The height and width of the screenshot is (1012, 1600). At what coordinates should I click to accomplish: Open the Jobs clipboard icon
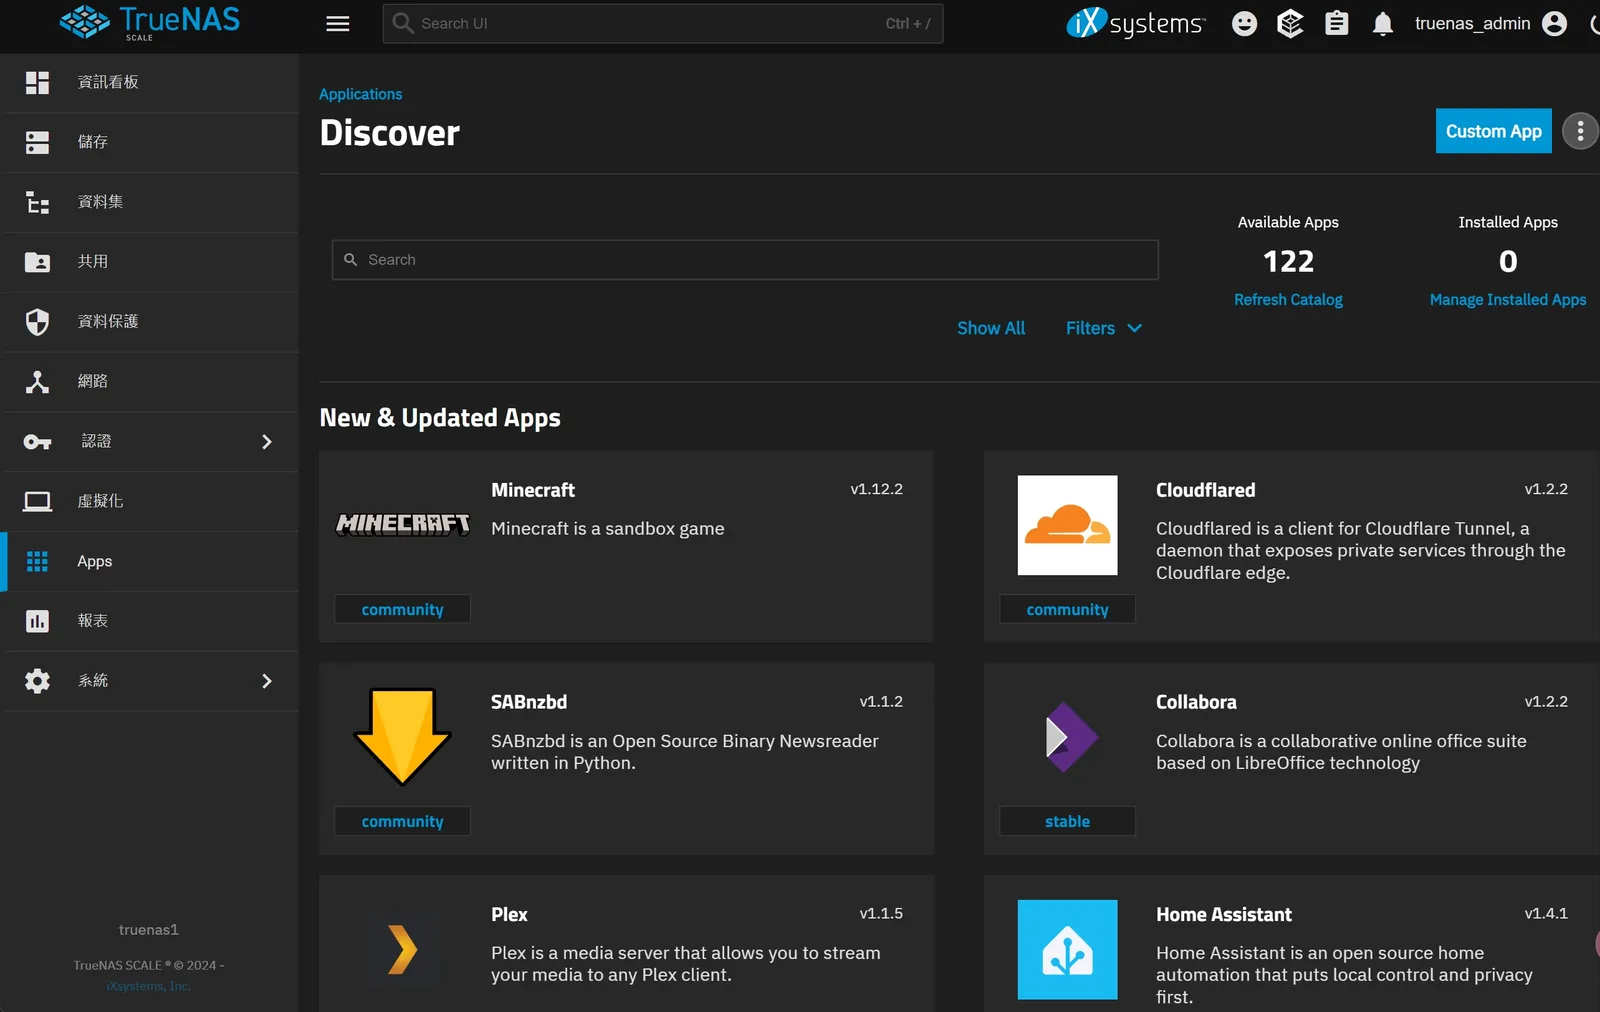(x=1337, y=23)
